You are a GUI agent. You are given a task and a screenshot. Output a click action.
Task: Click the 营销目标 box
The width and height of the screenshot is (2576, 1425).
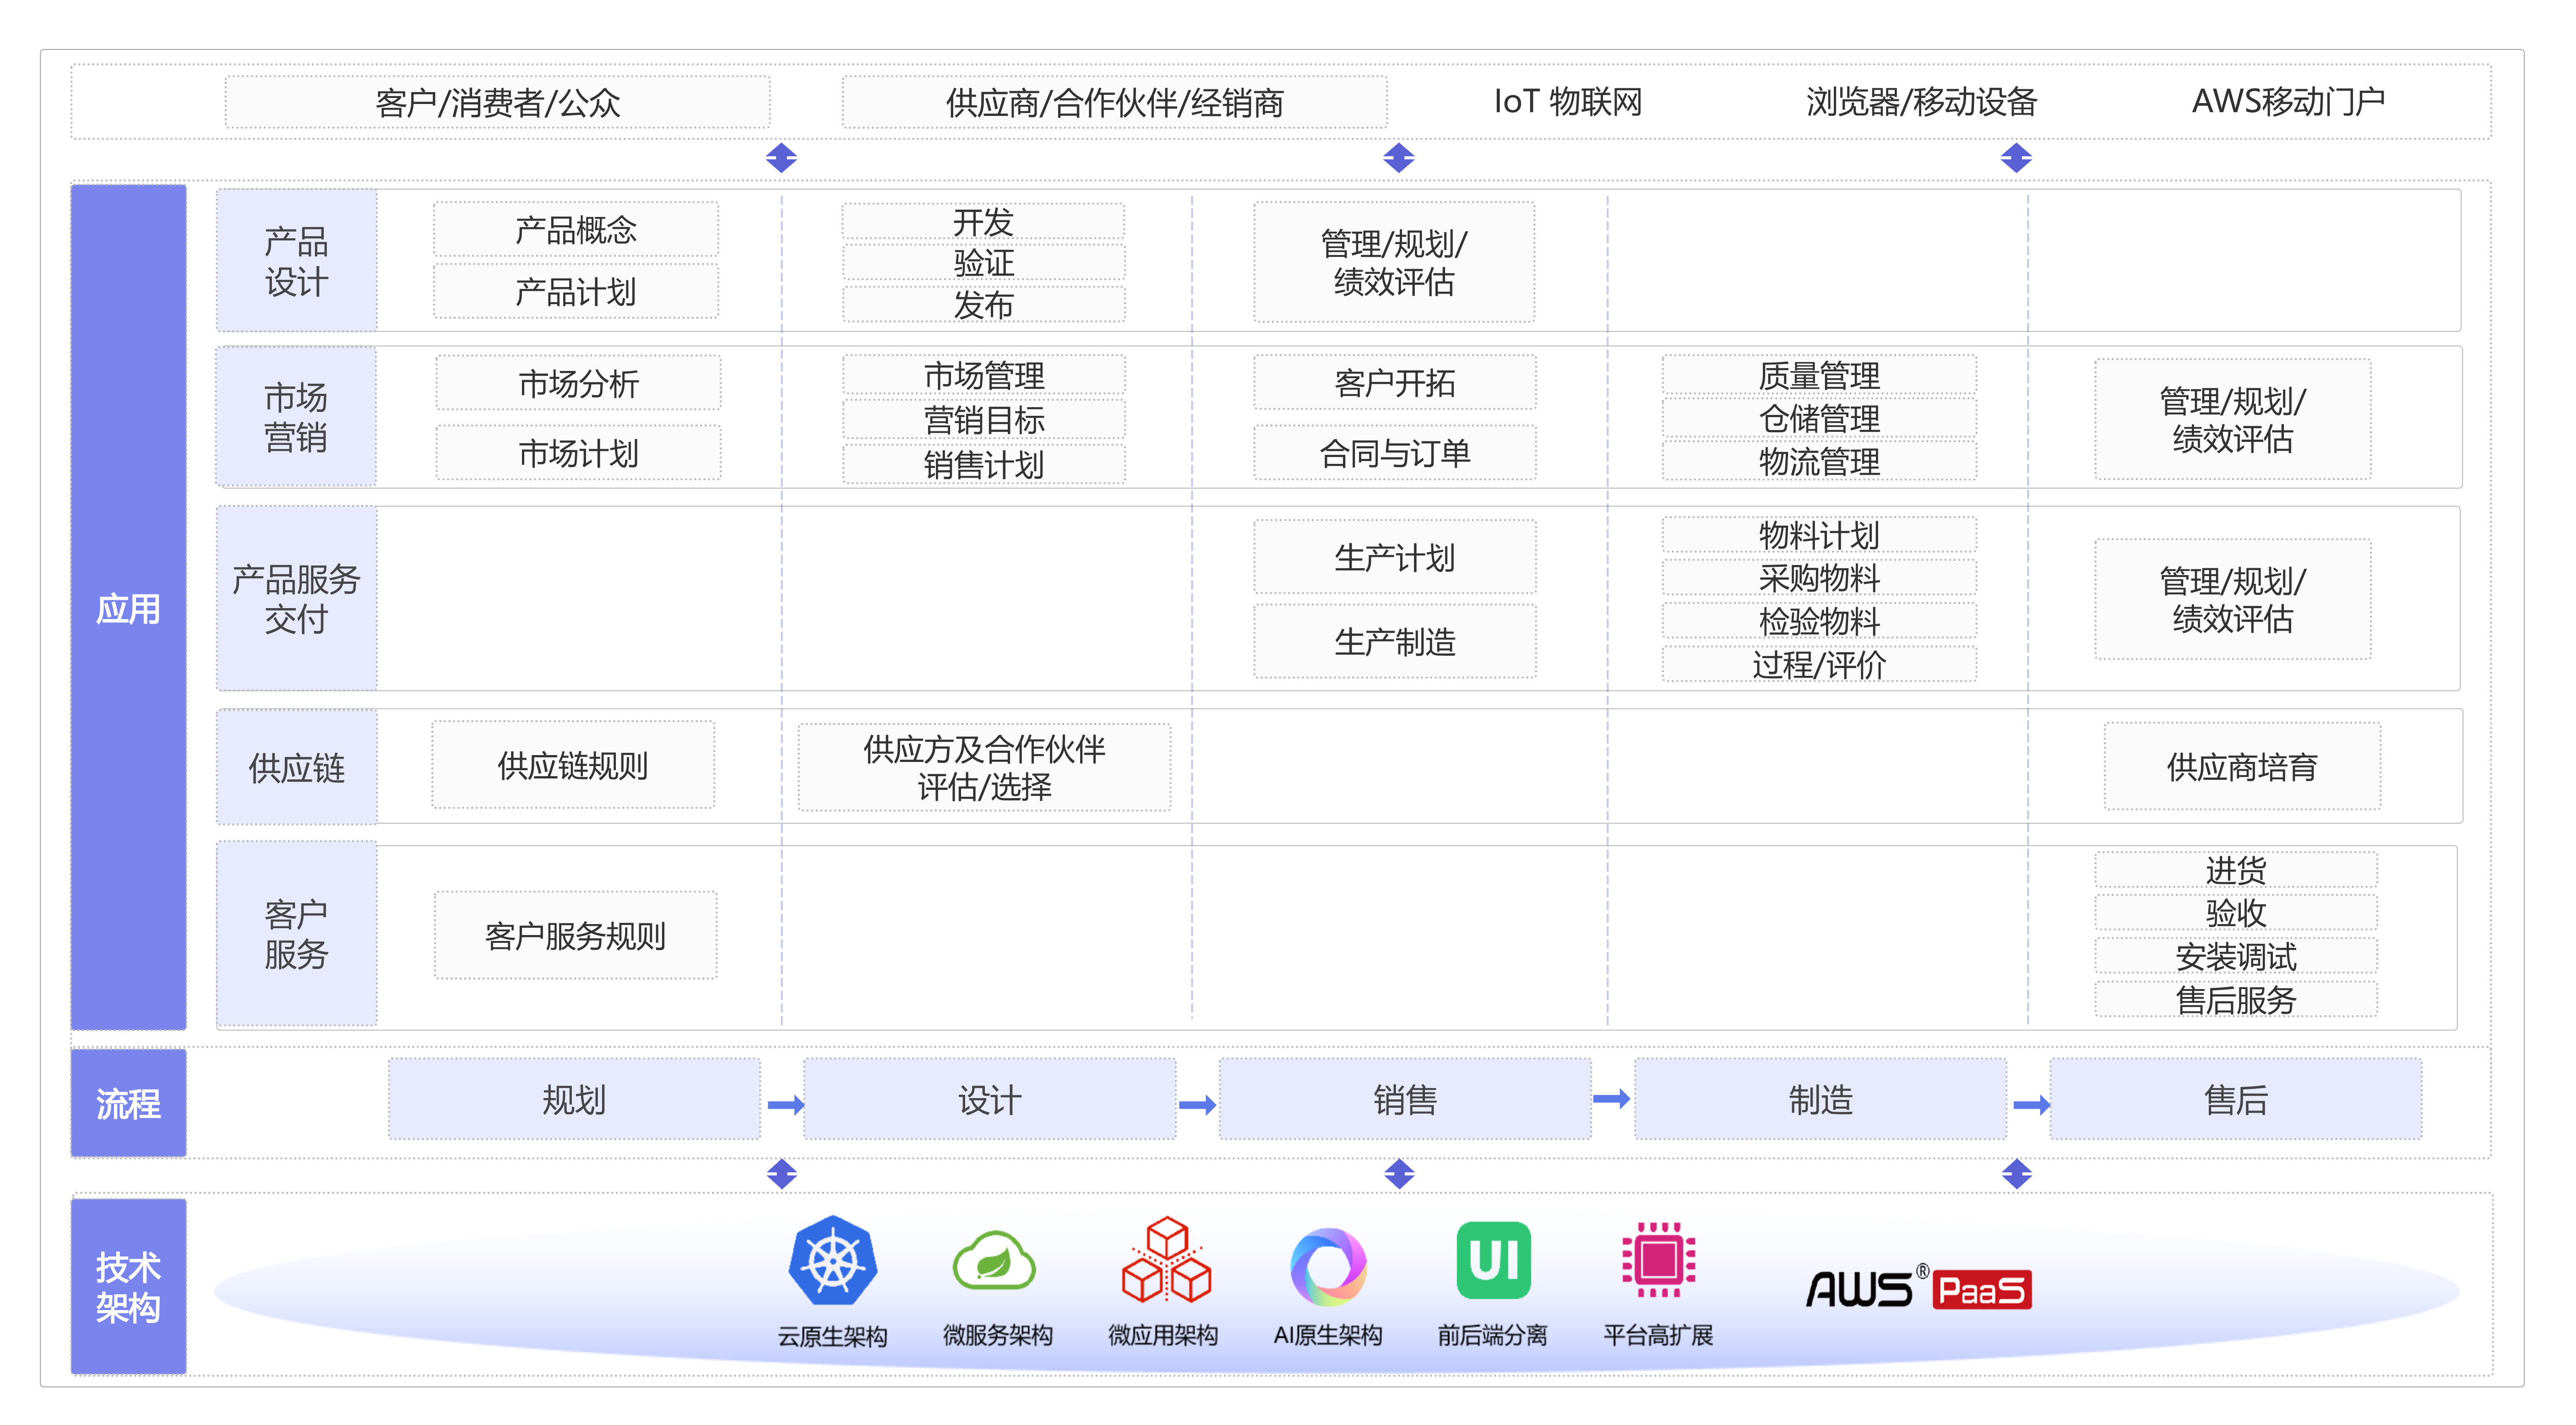coord(984,420)
